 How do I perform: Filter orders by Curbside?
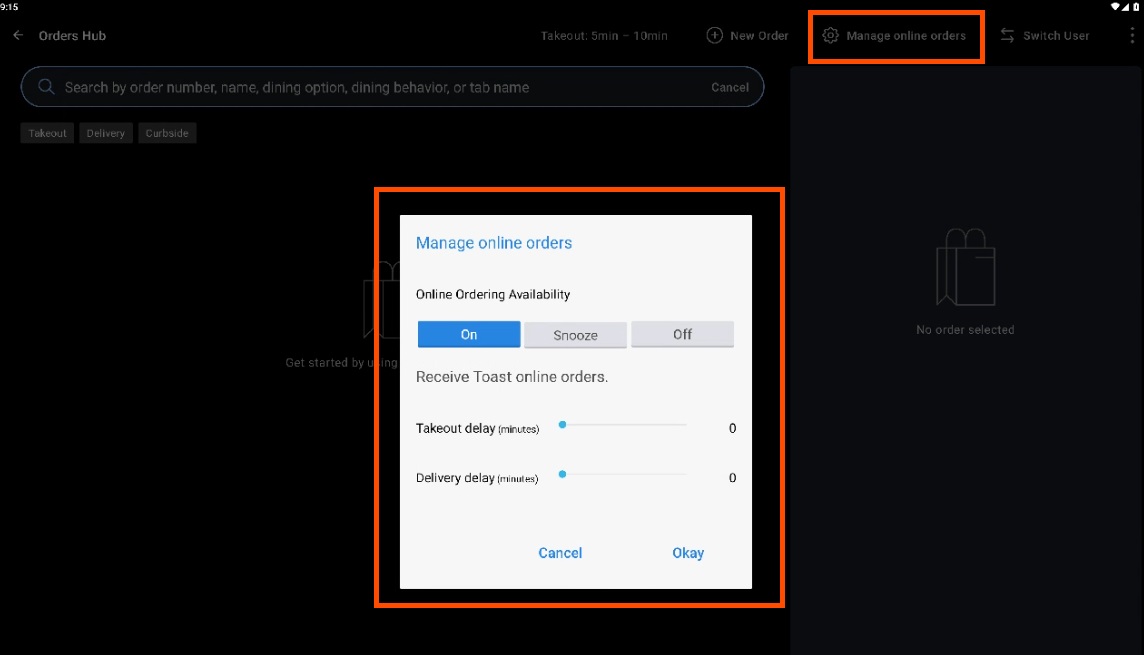point(167,133)
